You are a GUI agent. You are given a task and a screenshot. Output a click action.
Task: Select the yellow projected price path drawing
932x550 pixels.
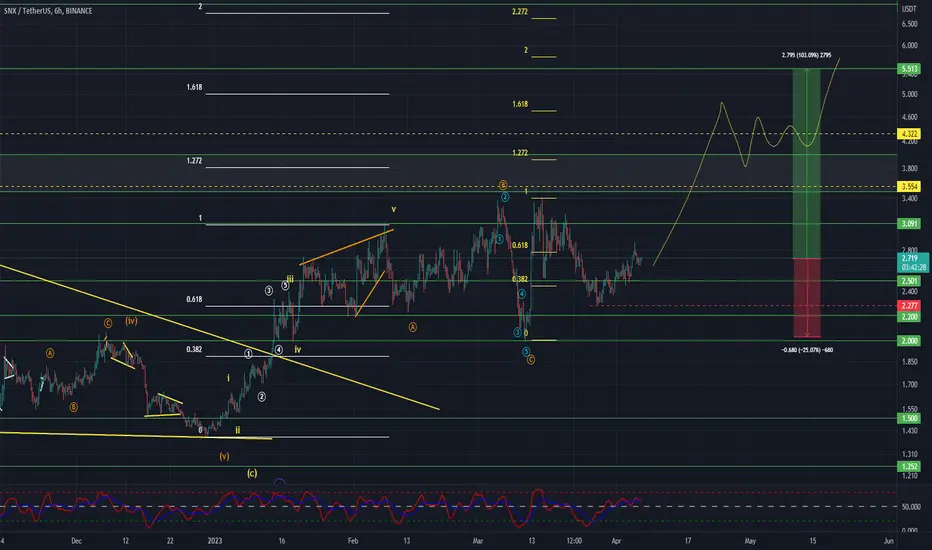pyautogui.click(x=746, y=161)
